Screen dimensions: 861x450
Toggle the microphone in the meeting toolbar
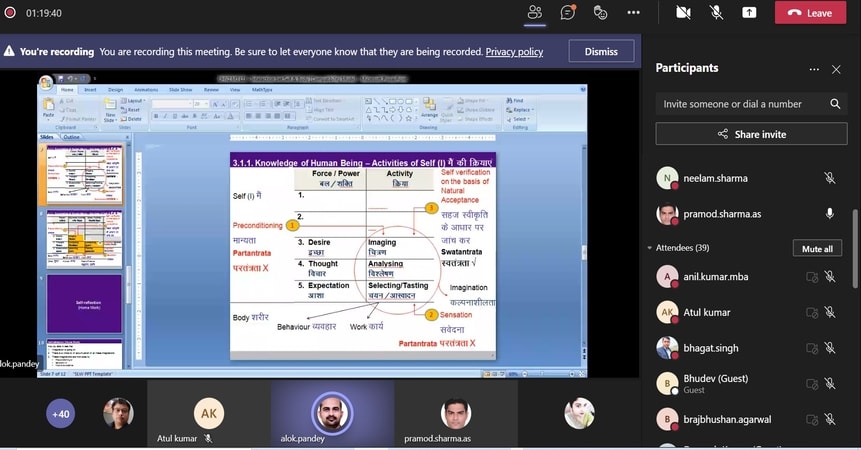(x=716, y=12)
